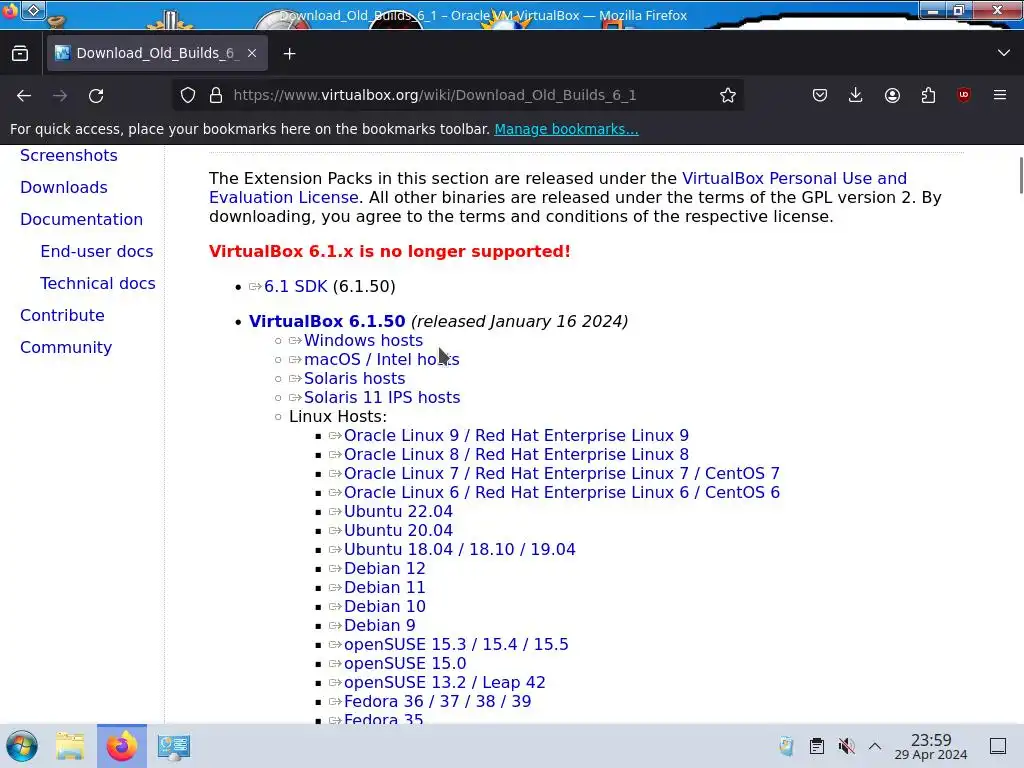Open the clipboard tray icon
This screenshot has width=1024, height=768.
[x=816, y=746]
